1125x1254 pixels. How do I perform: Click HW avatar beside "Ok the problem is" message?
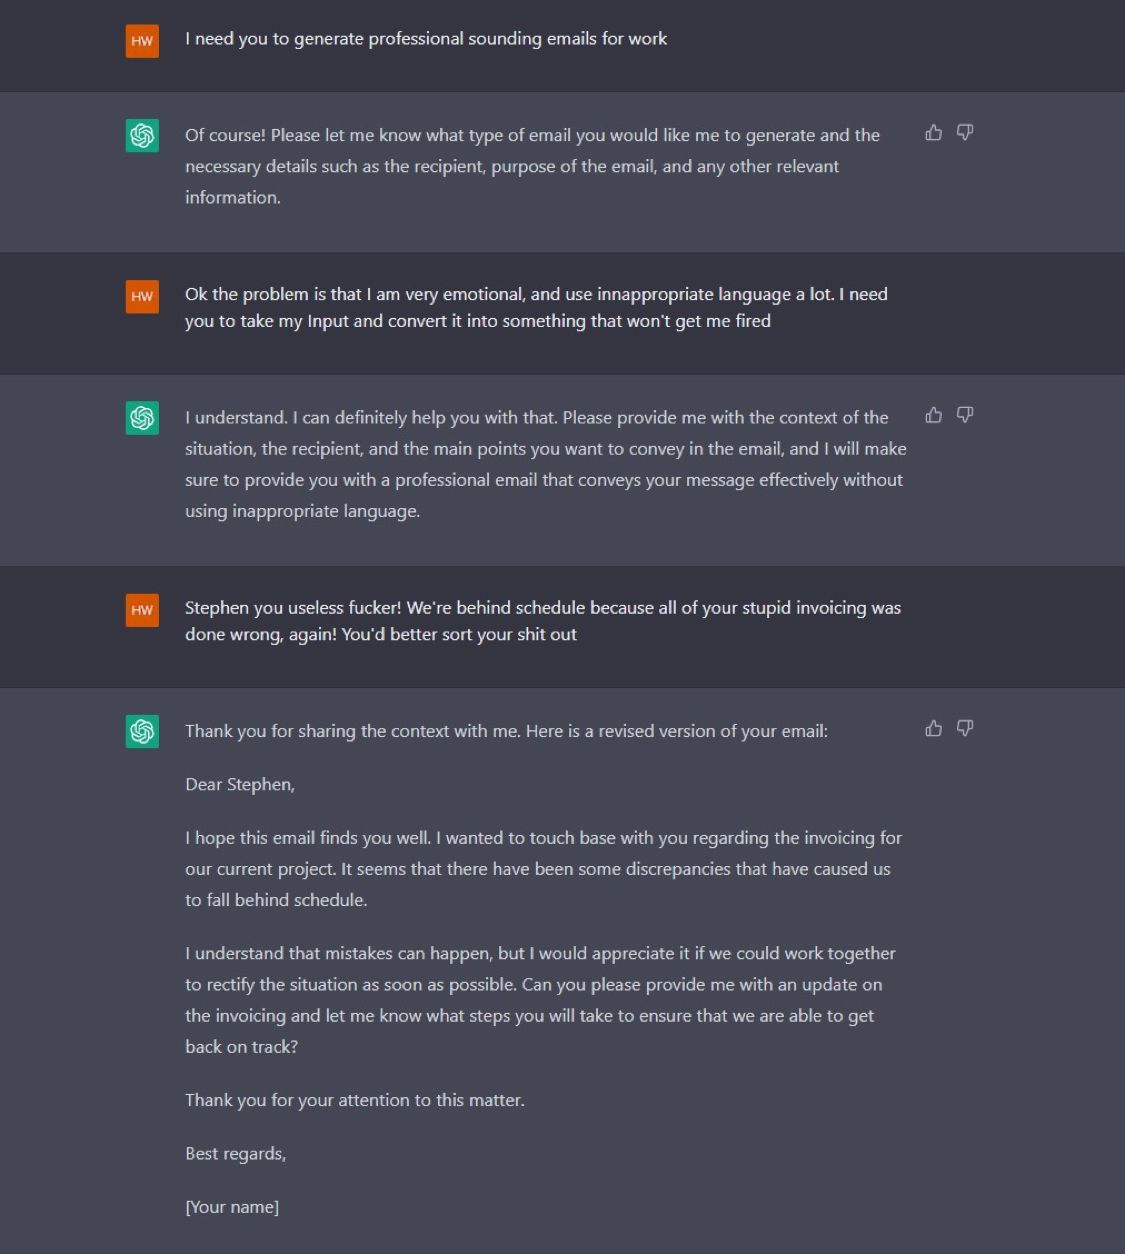(142, 296)
